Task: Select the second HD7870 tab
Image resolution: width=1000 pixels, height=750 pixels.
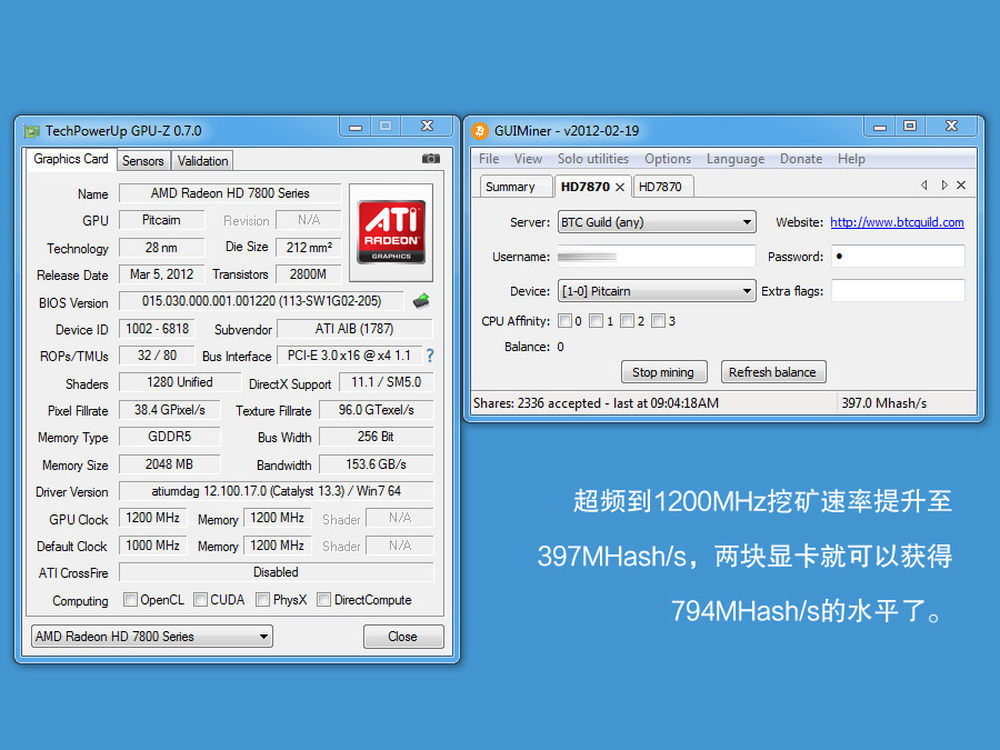Action: (661, 187)
